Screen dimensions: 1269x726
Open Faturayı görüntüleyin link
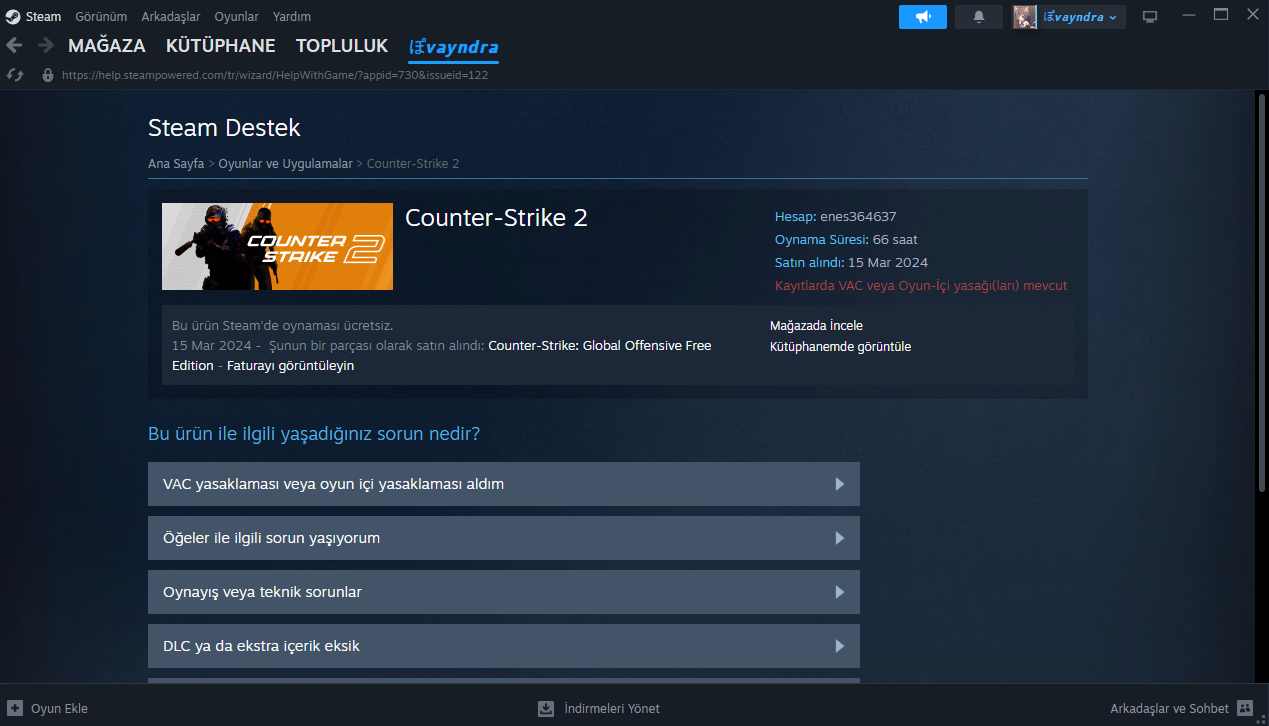290,366
